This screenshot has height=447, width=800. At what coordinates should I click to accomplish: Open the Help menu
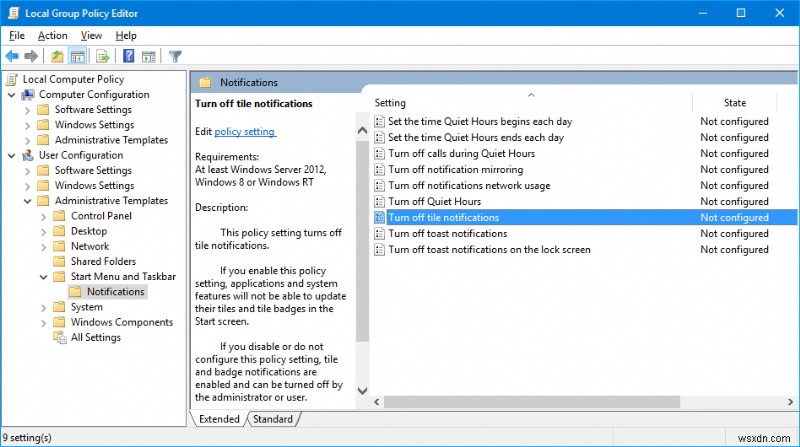[x=126, y=36]
